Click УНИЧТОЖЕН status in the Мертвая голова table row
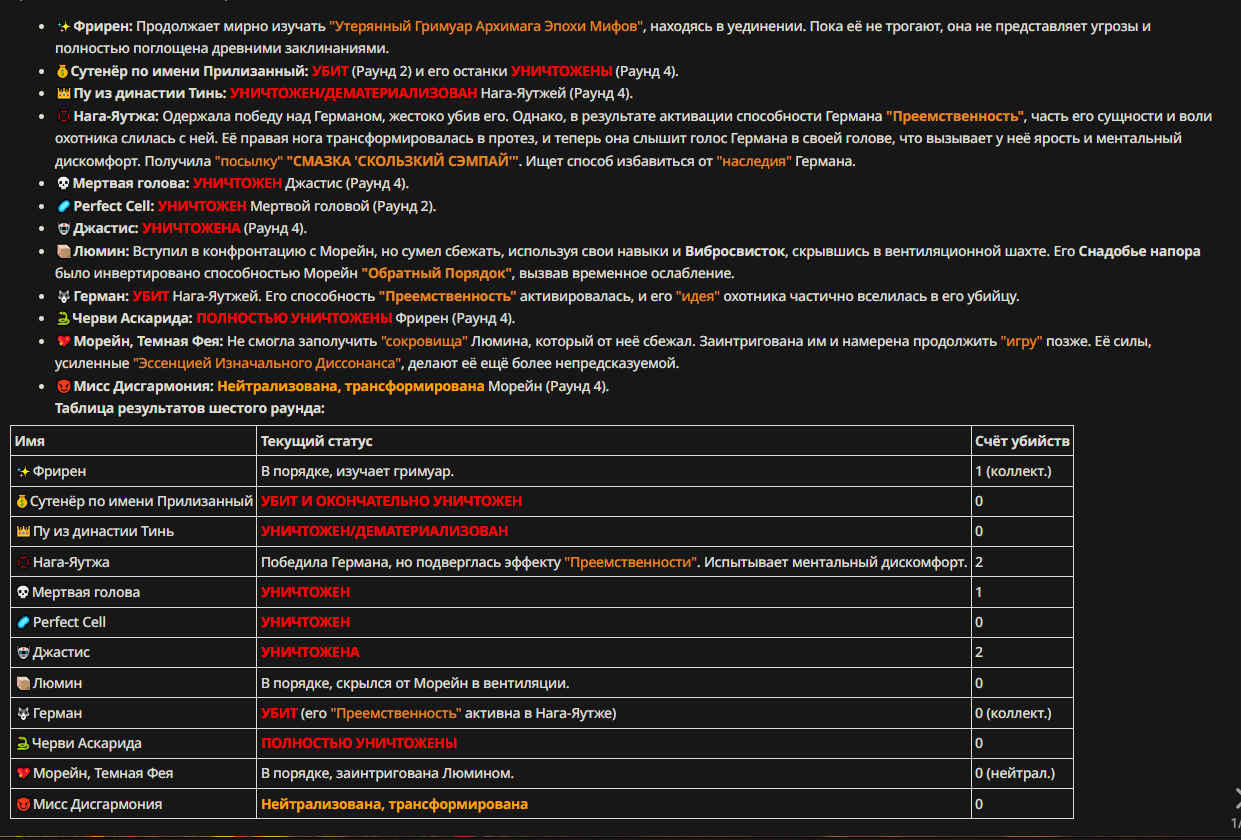This screenshot has height=840, width=1241. (305, 592)
